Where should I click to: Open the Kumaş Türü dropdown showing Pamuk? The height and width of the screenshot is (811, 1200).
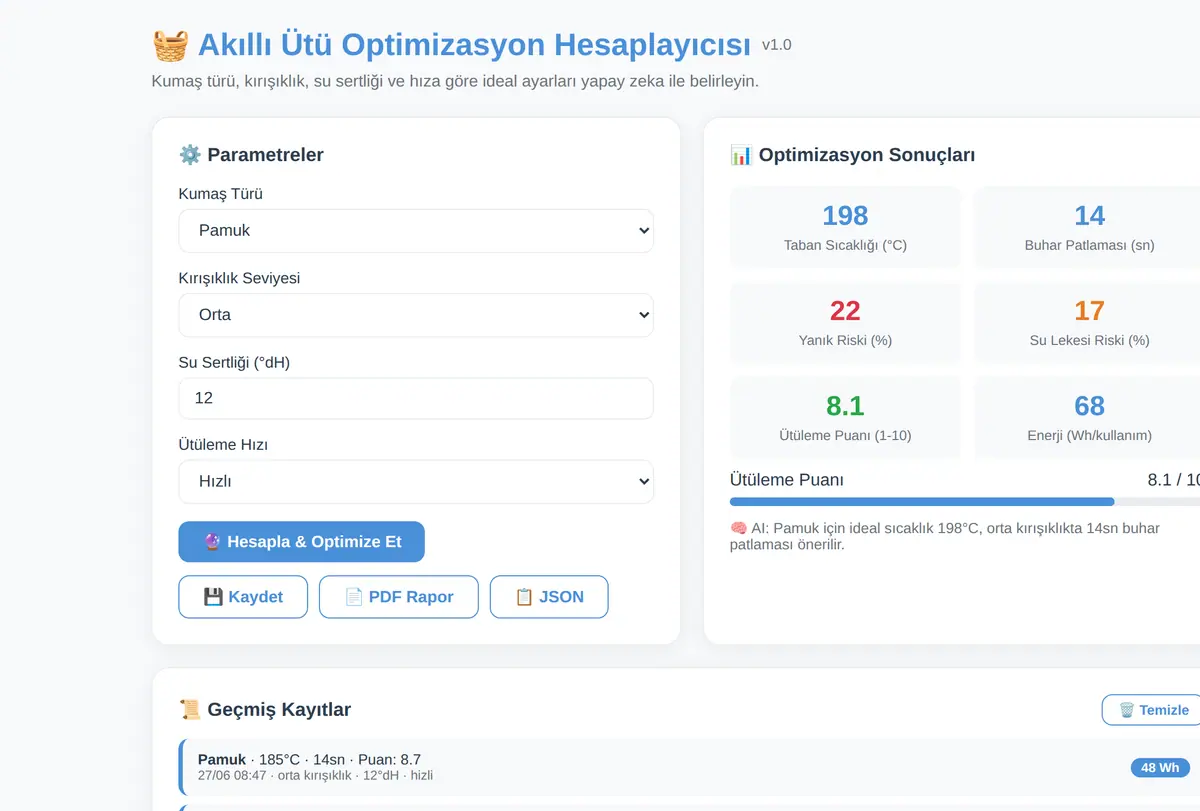click(416, 230)
